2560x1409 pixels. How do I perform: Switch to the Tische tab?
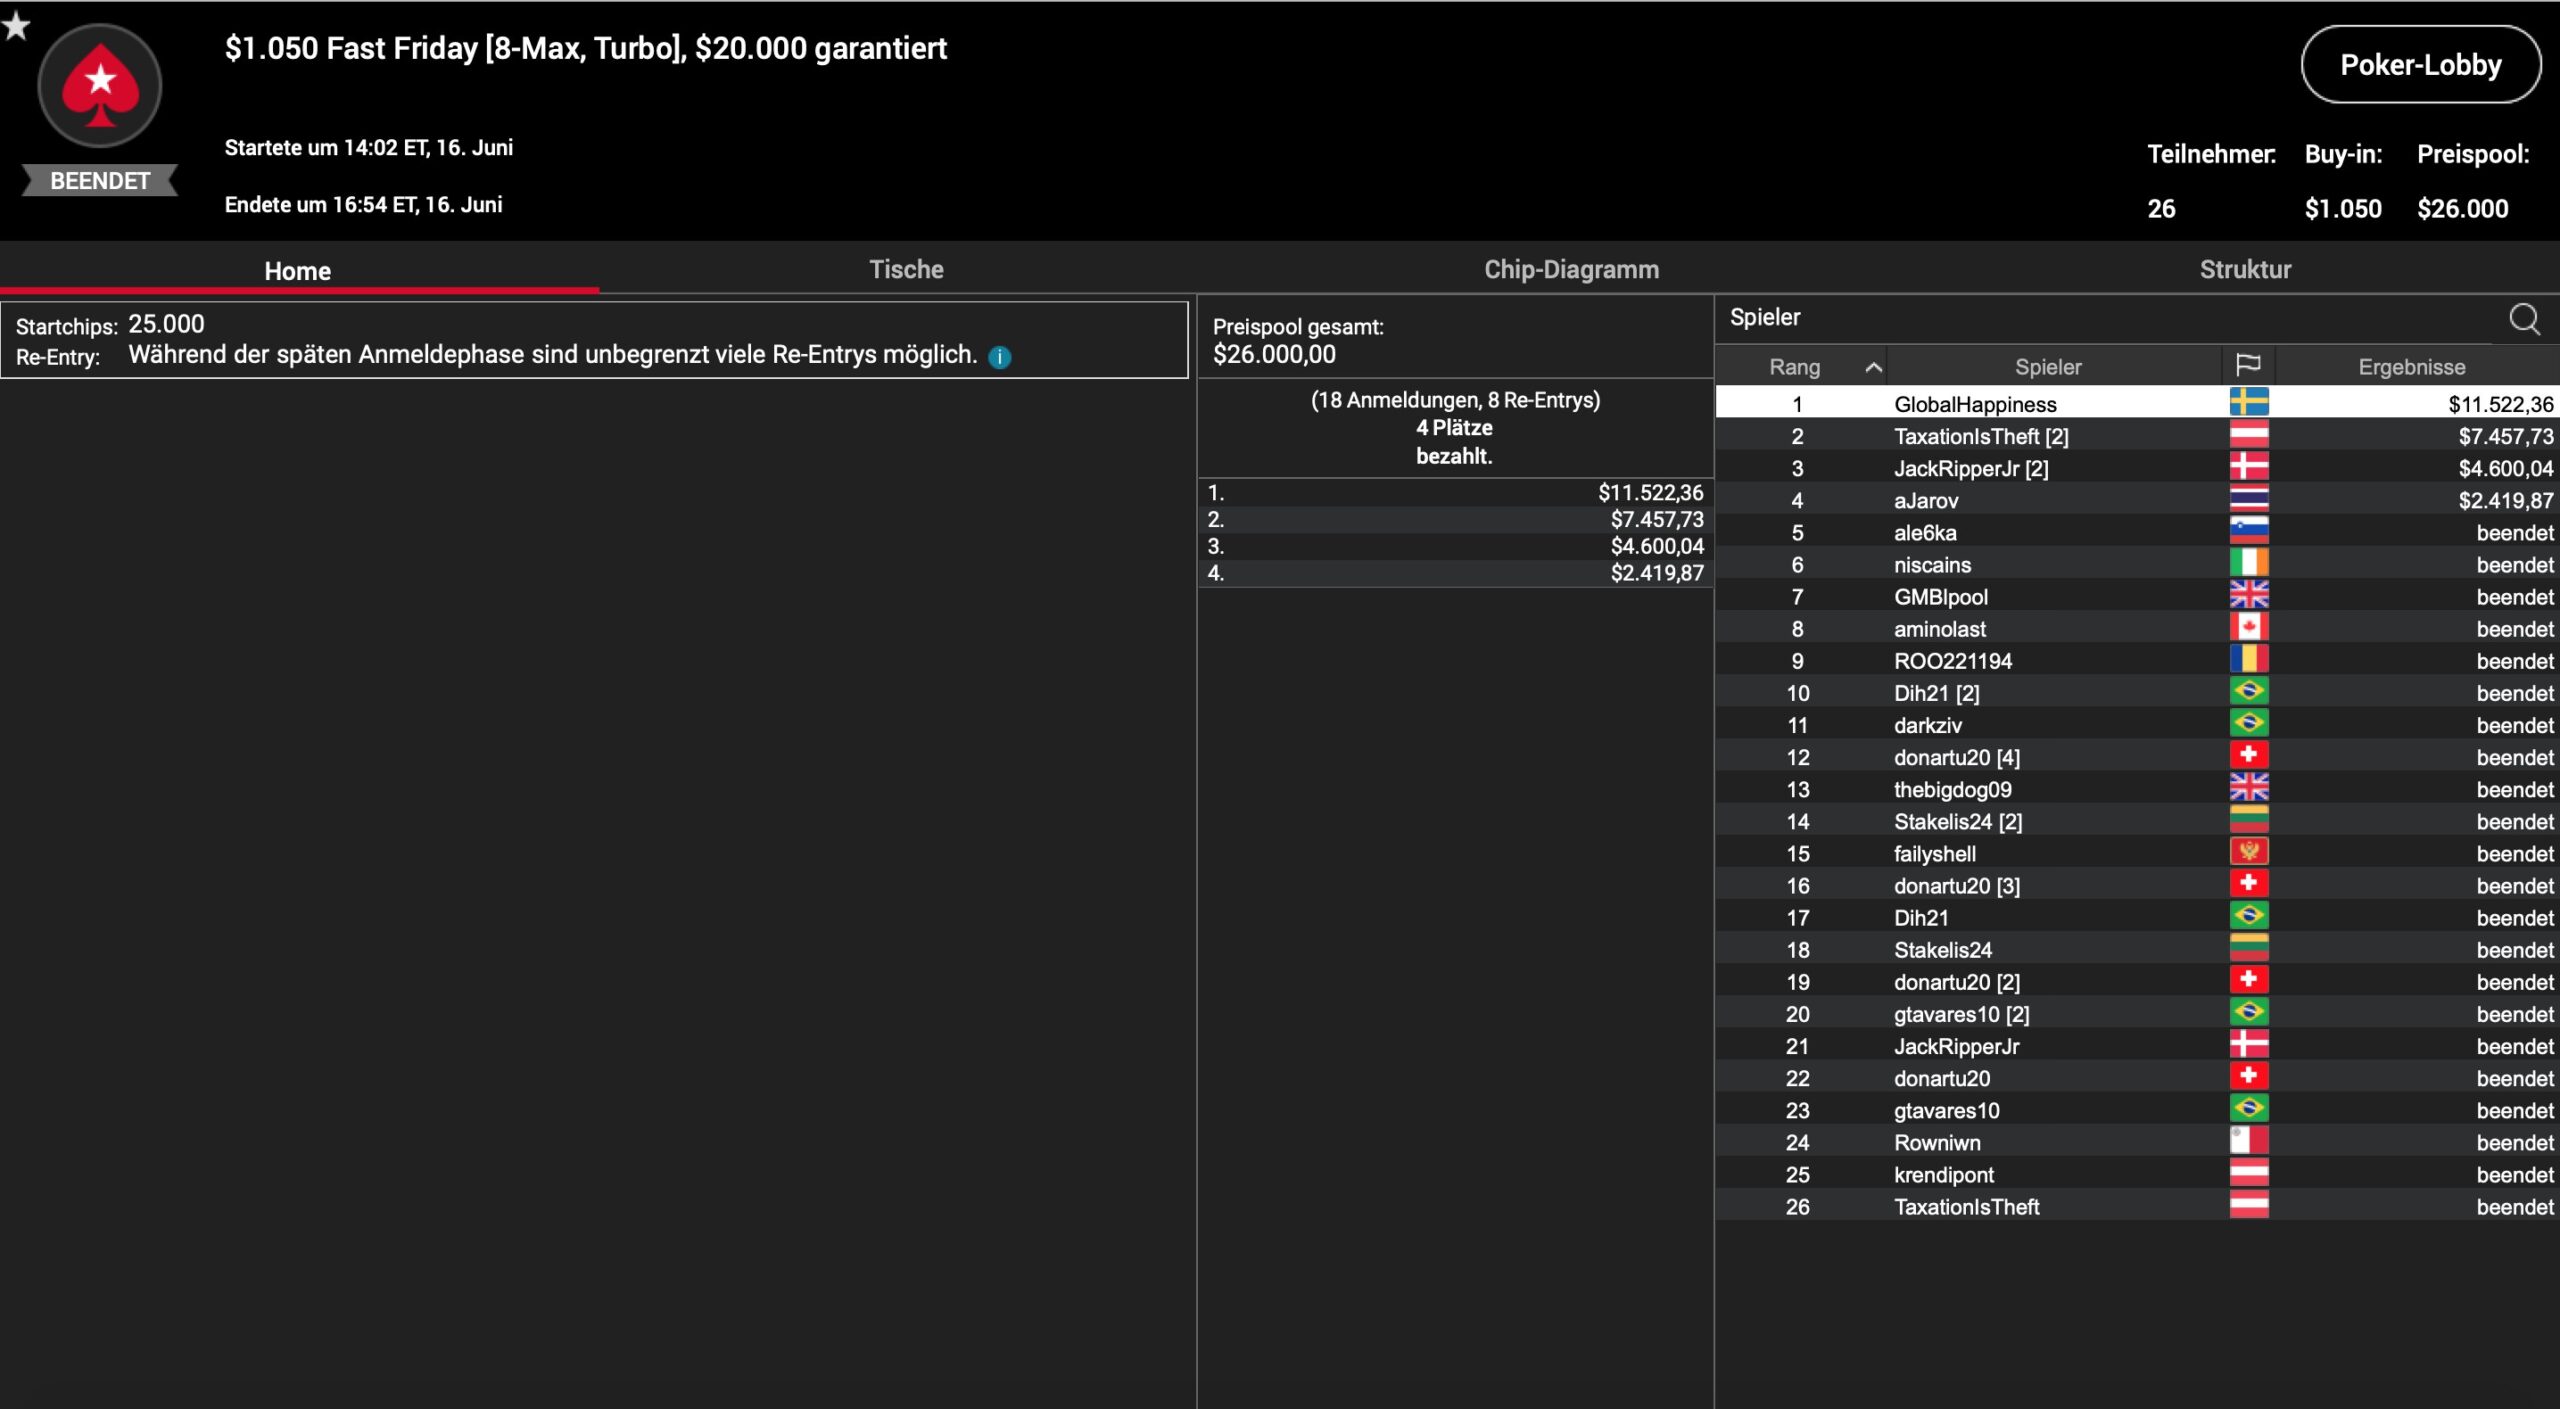[905, 269]
